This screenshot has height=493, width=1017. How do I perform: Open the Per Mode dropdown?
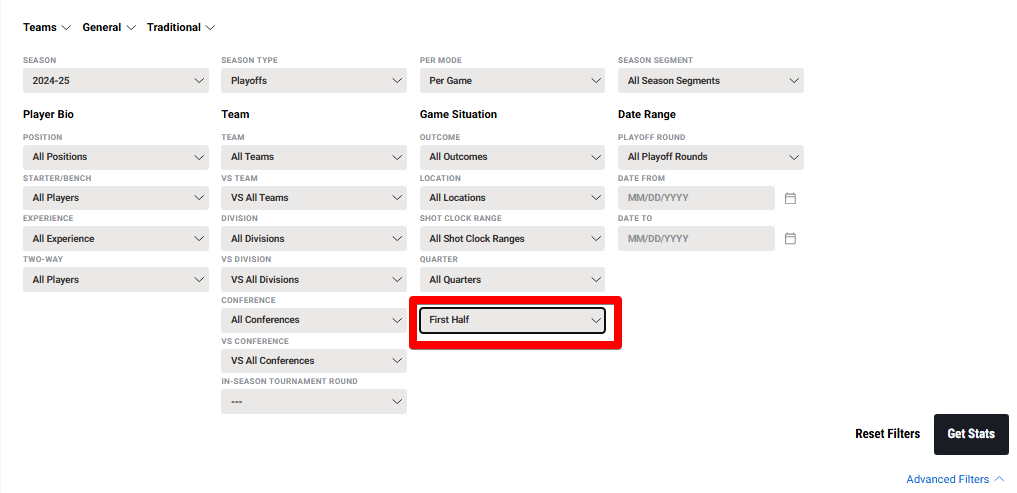pyautogui.click(x=512, y=81)
